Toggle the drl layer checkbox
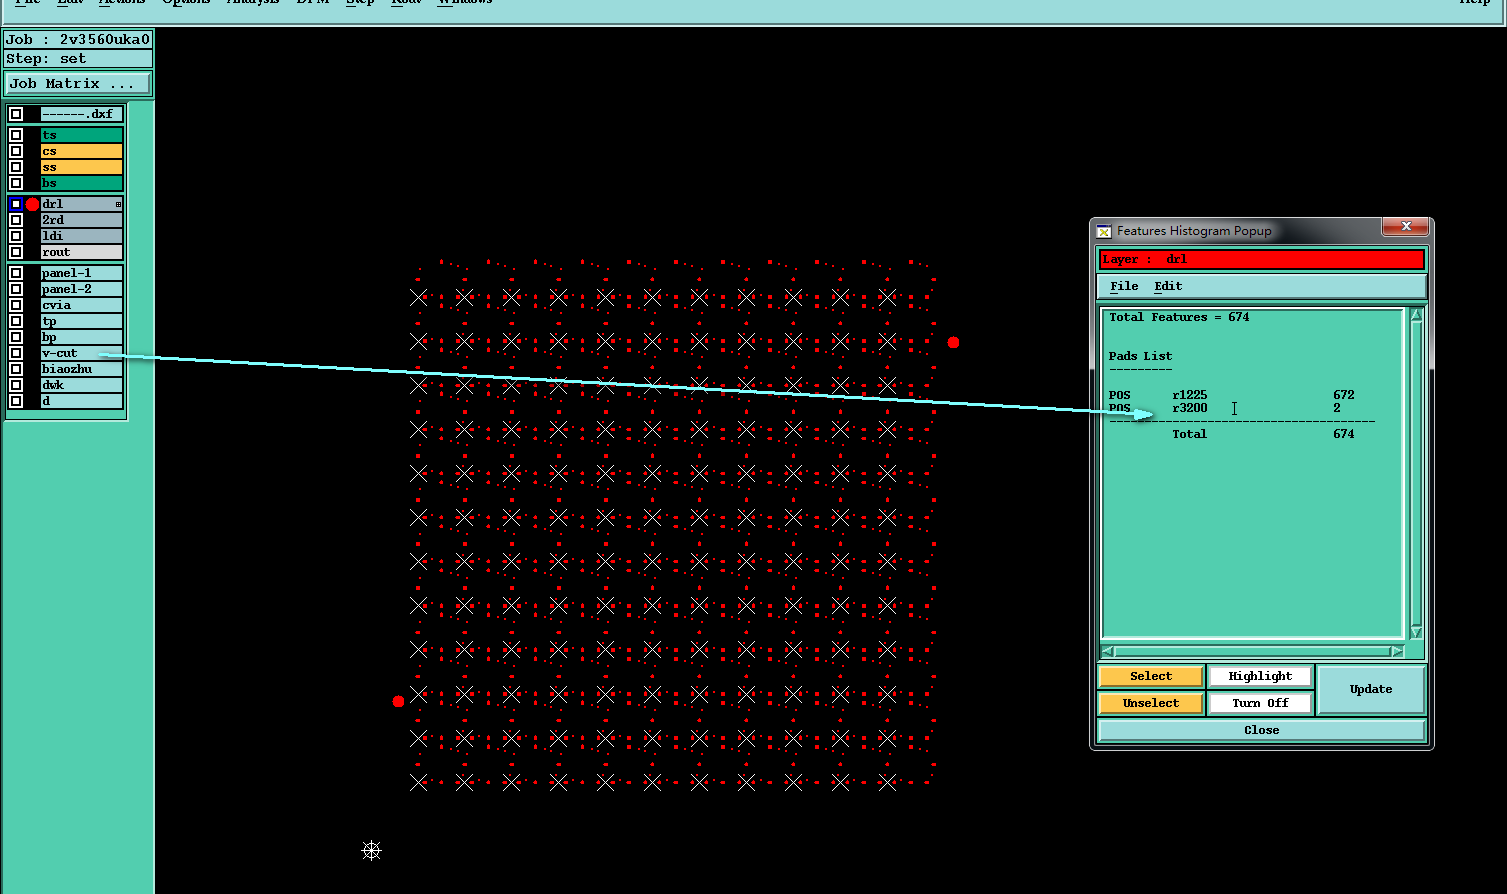The width and height of the screenshot is (1507, 894). [x=16, y=204]
